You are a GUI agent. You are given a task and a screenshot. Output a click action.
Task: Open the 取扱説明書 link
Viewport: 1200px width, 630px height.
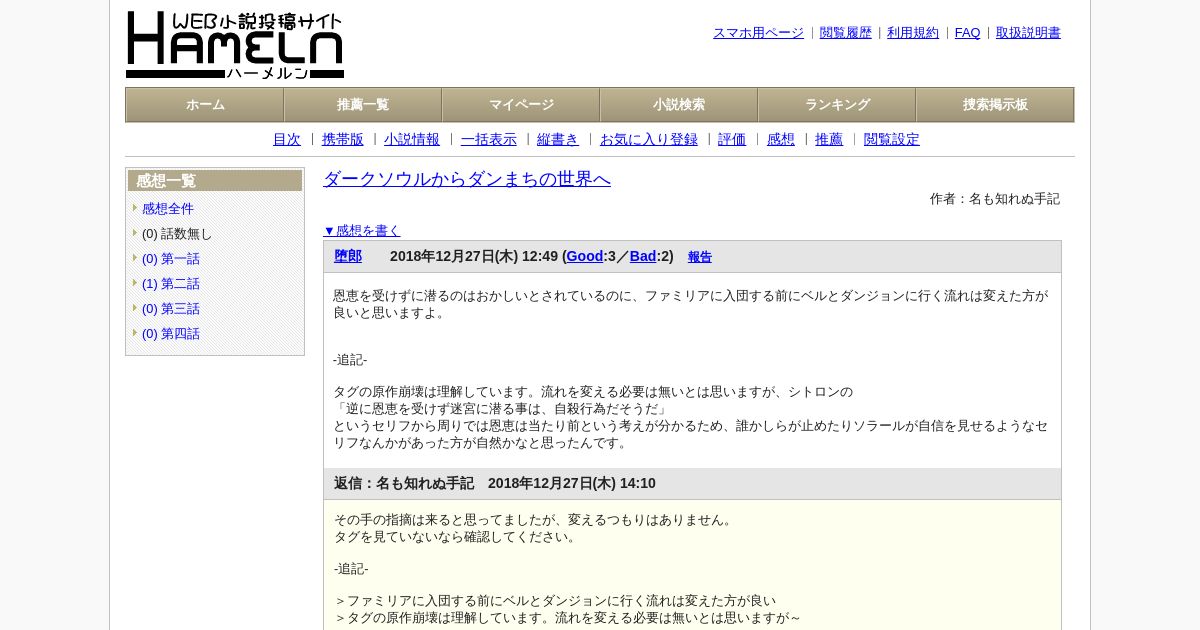[1028, 33]
